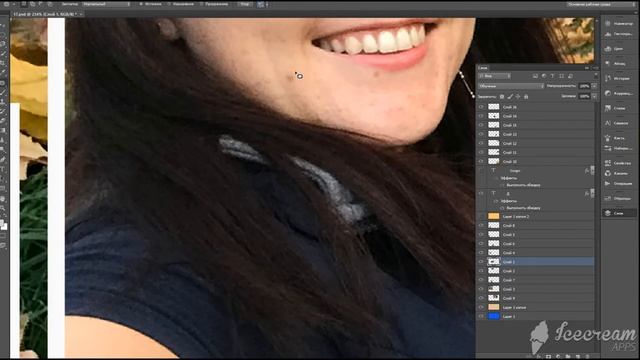Toggle visibility of the selected highlighted layer
Screen dimensions: 640x360
(481, 262)
